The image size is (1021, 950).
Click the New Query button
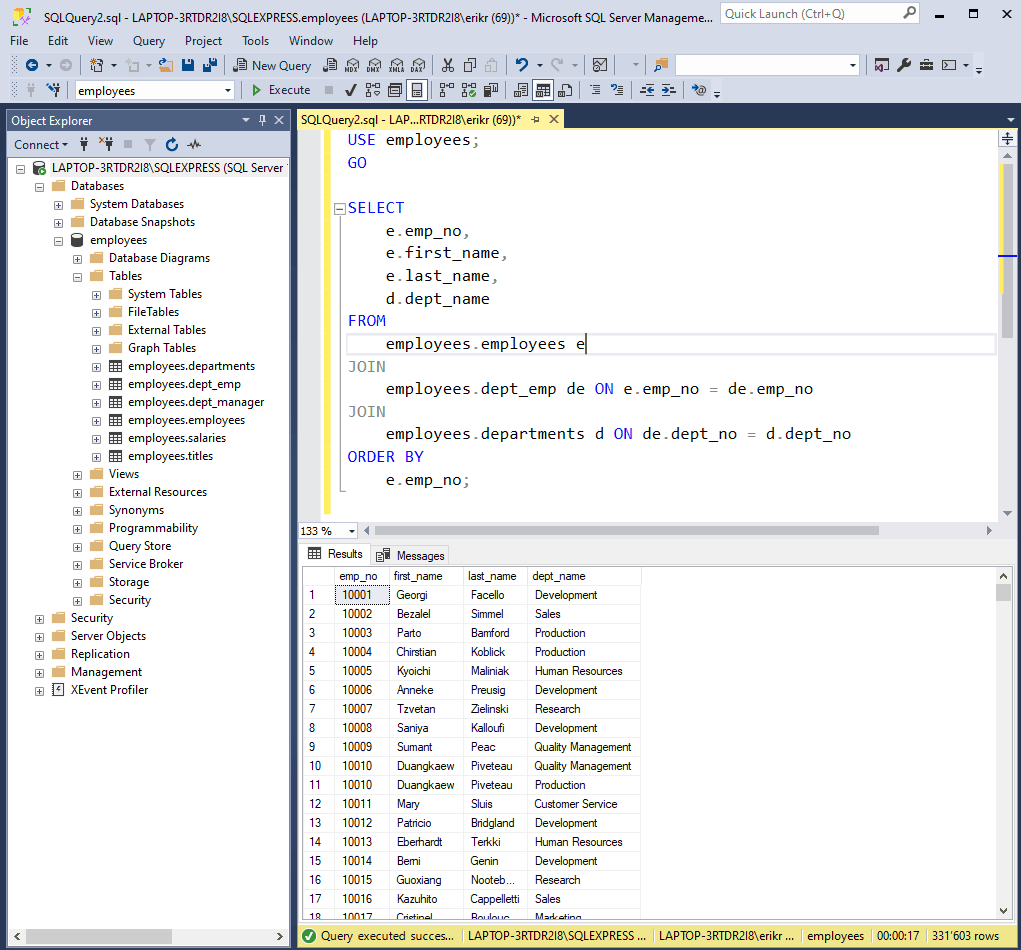[273, 65]
